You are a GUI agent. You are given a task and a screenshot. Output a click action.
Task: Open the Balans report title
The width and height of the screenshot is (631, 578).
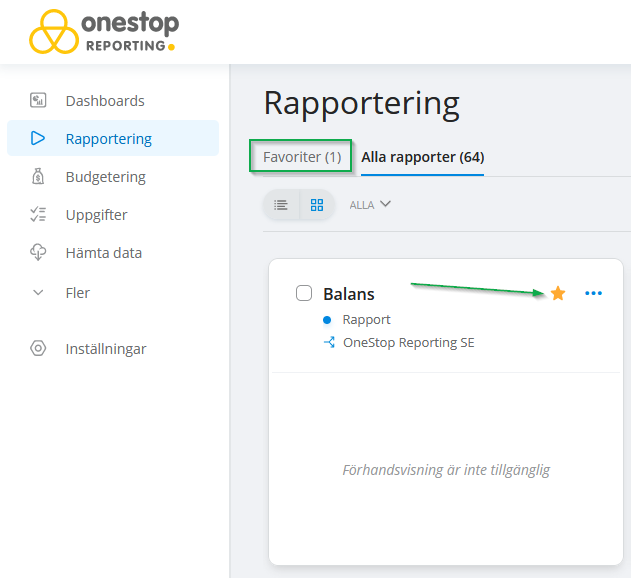click(x=349, y=294)
